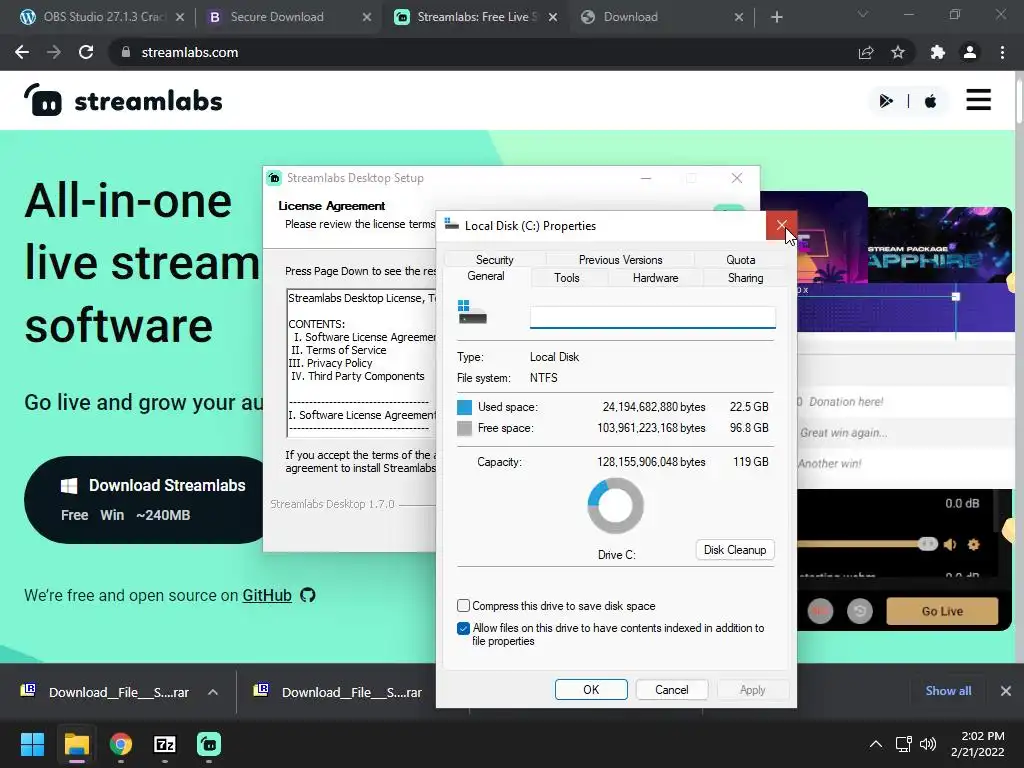
Task: Confirm Properties dialog with OK
Action: [591, 690]
